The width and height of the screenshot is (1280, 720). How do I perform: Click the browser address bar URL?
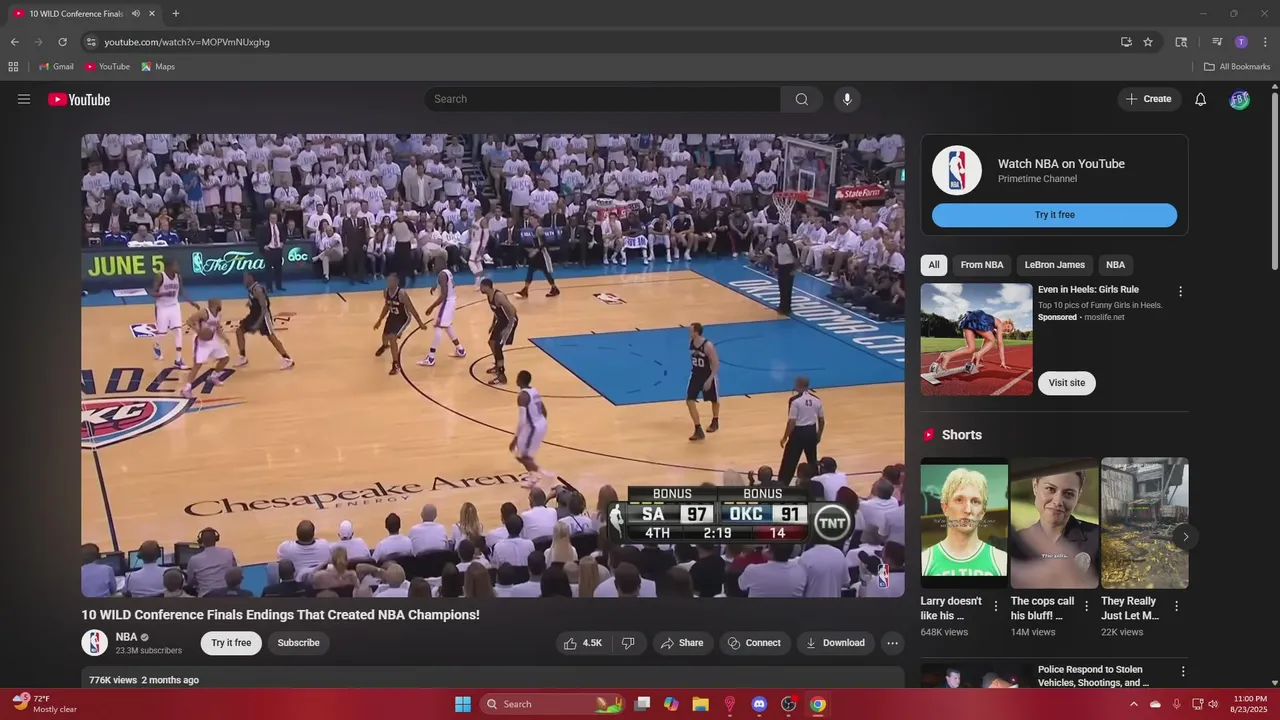187,42
